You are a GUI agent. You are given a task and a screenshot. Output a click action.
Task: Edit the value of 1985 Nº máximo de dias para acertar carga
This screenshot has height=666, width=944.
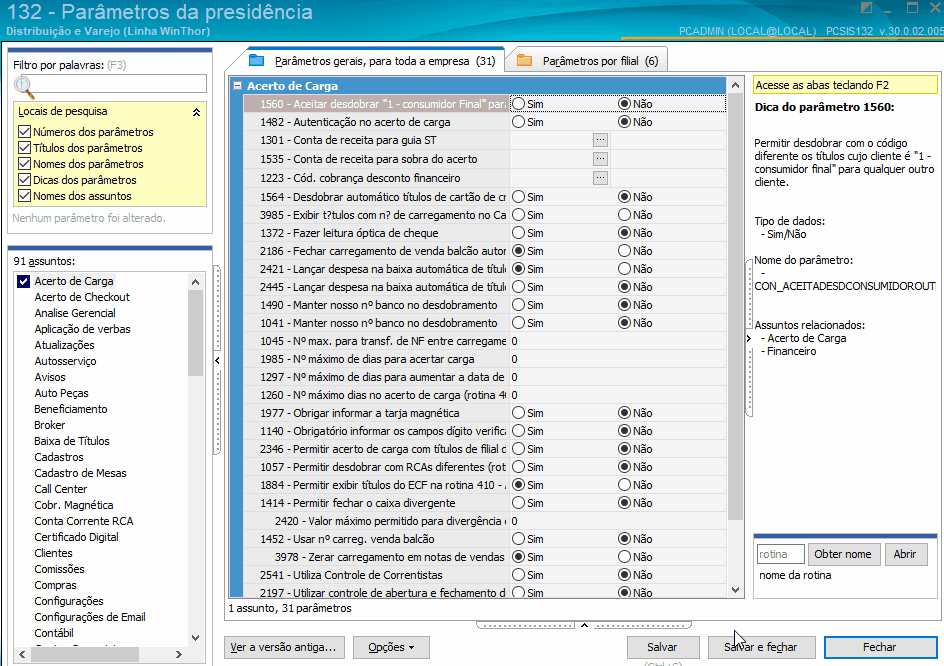617,359
